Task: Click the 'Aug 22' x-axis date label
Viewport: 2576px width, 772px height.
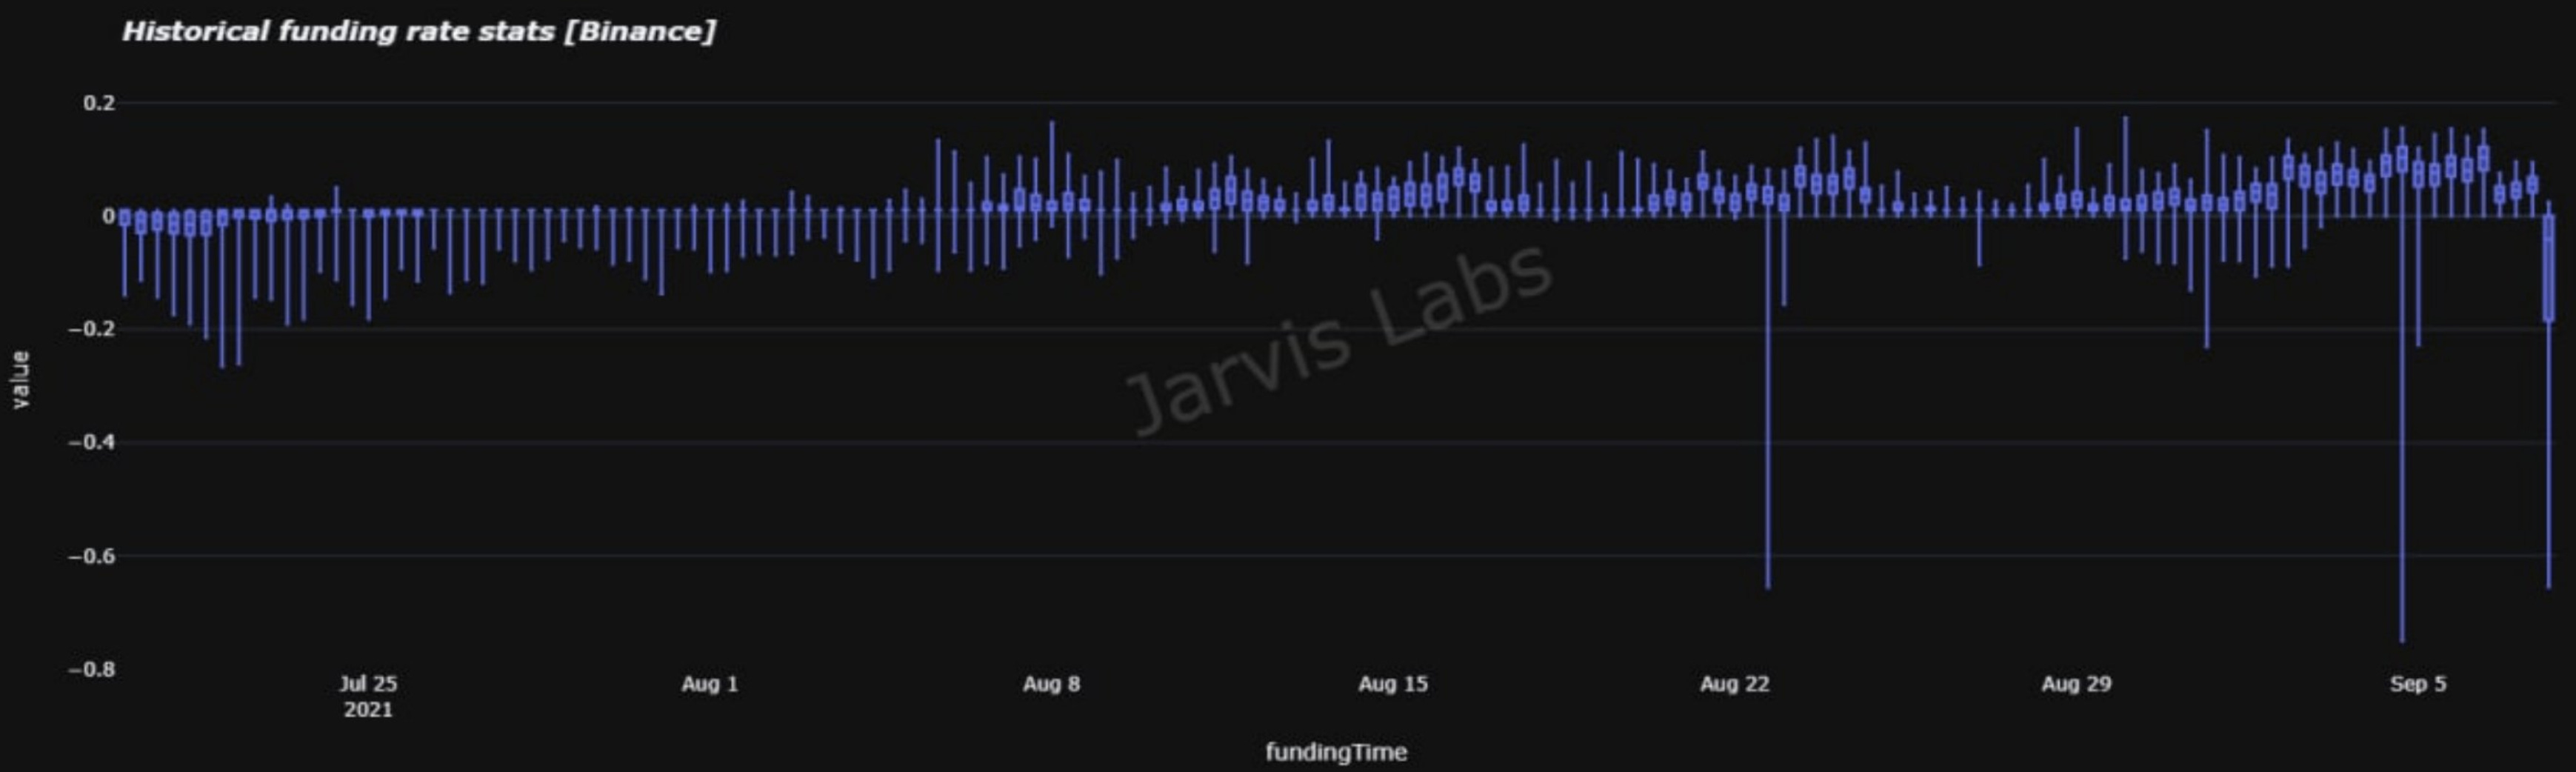Action: 1735,684
